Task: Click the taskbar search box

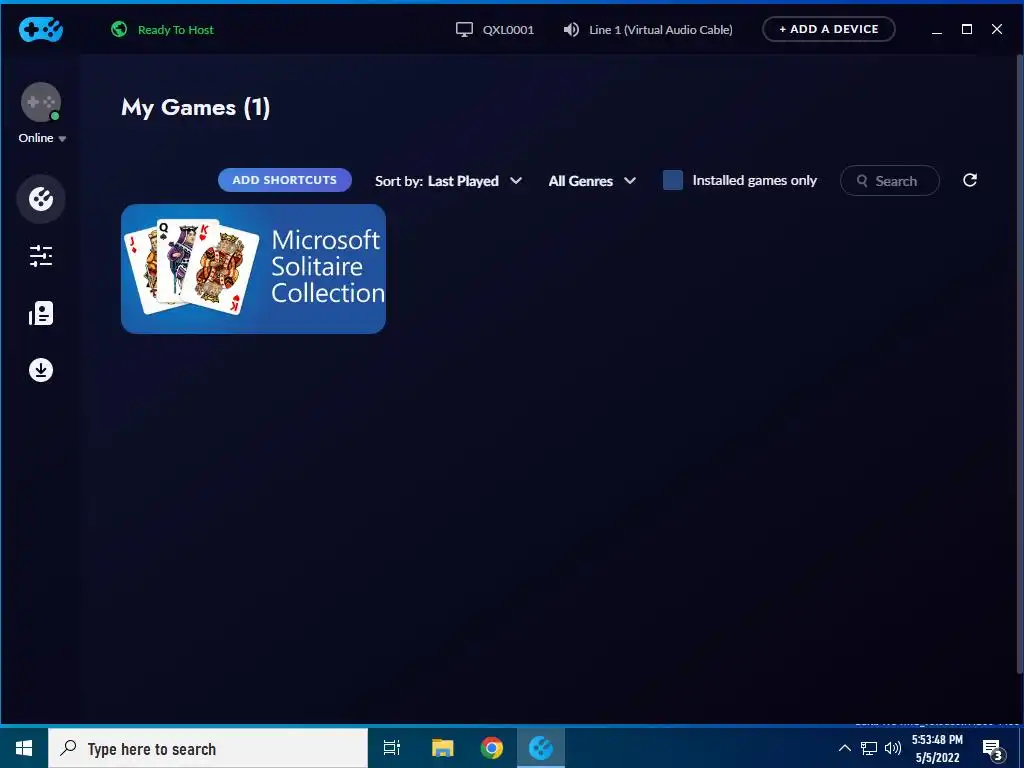Action: (x=208, y=748)
